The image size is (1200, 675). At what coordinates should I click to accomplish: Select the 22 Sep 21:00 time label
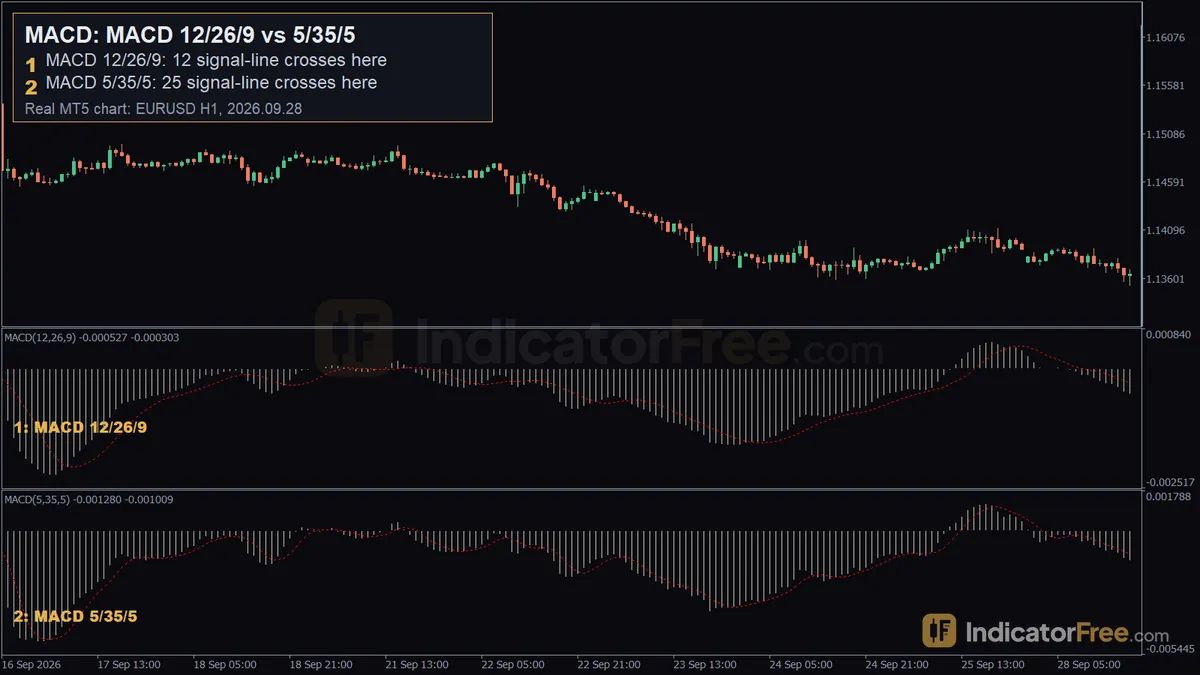[x=609, y=665]
